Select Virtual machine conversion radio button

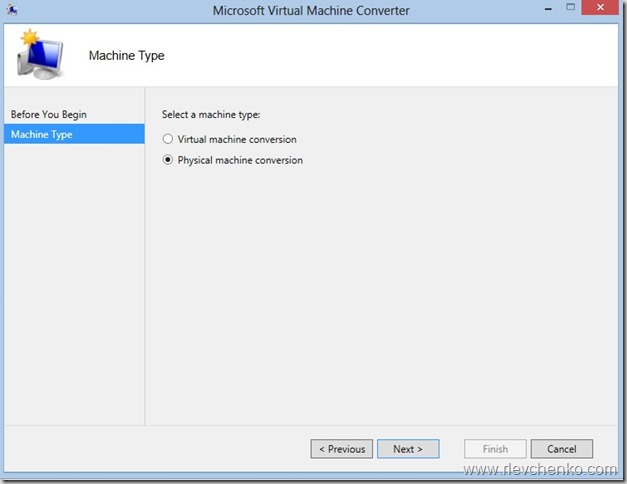tap(168, 139)
